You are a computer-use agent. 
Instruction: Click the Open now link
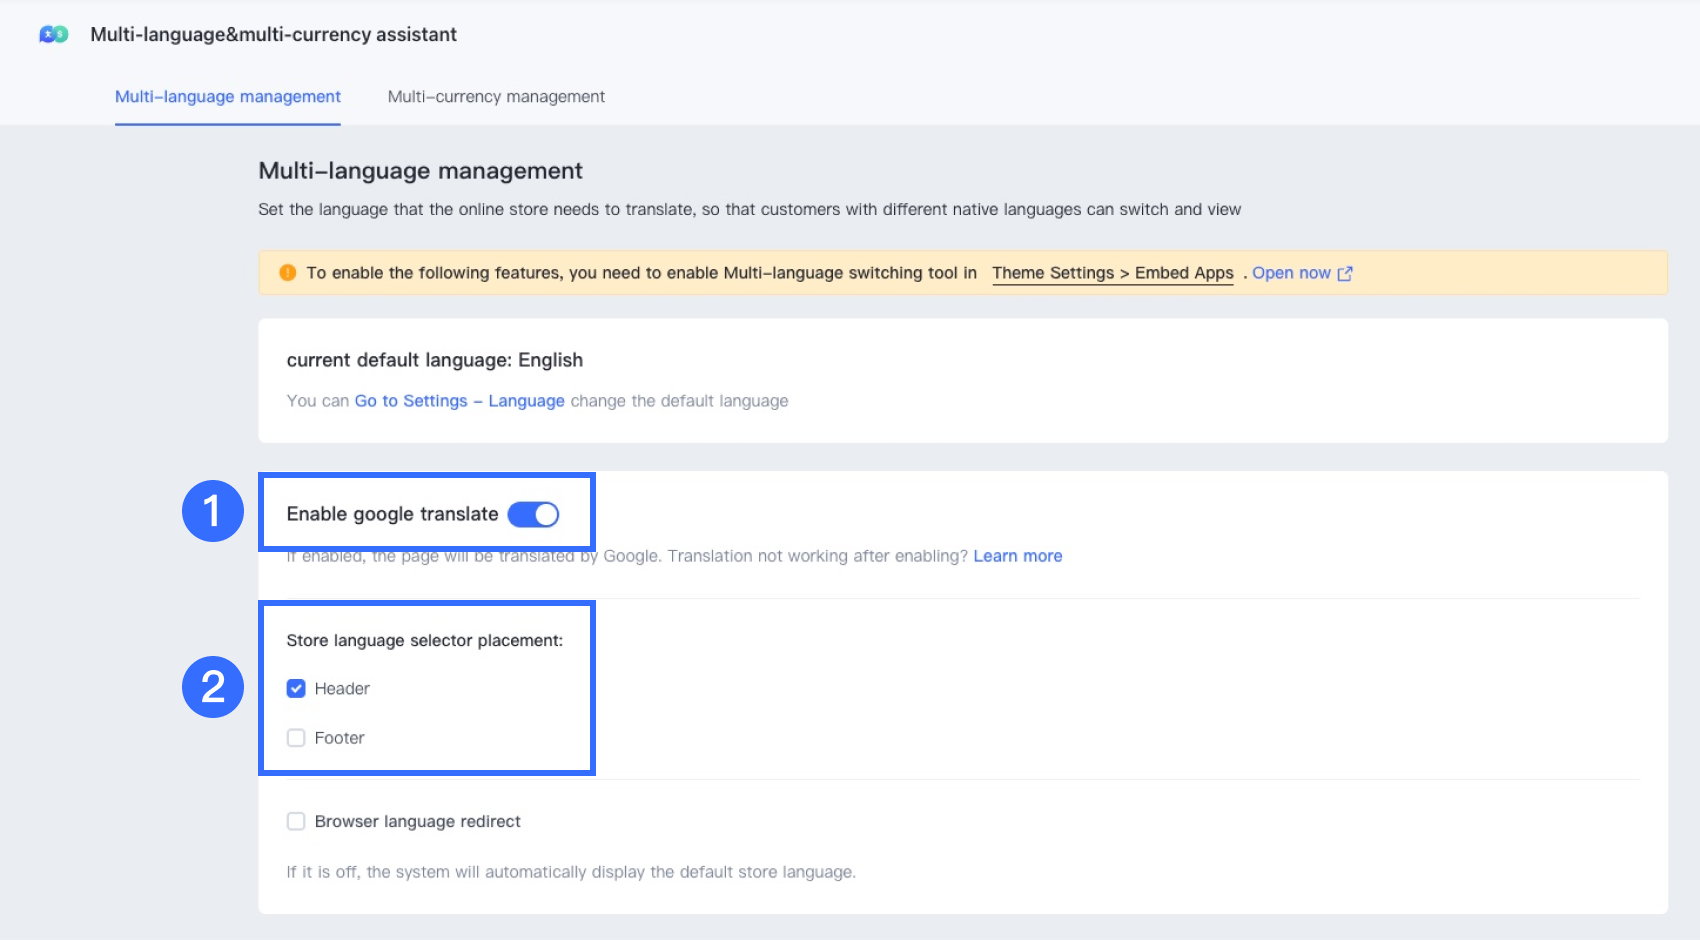point(1291,273)
